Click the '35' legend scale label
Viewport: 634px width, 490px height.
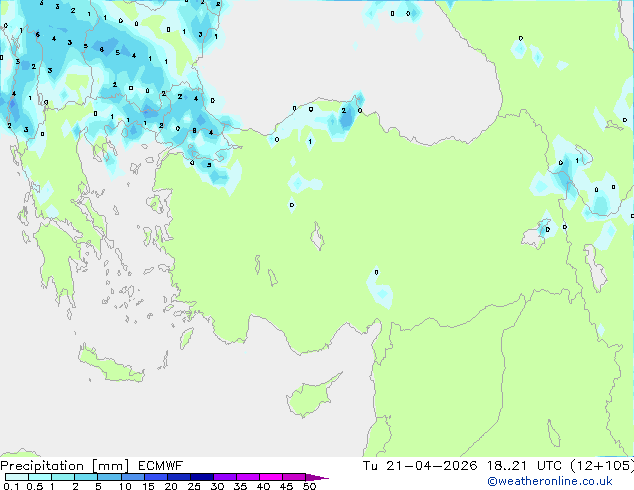tap(240, 486)
